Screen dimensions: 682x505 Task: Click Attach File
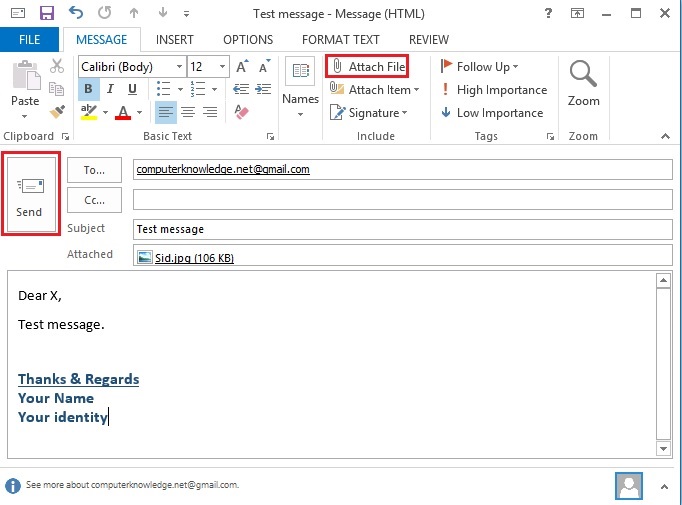tap(368, 67)
